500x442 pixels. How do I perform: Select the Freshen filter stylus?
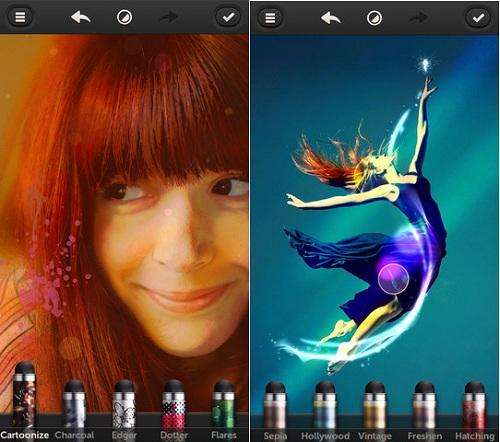[x=424, y=405]
